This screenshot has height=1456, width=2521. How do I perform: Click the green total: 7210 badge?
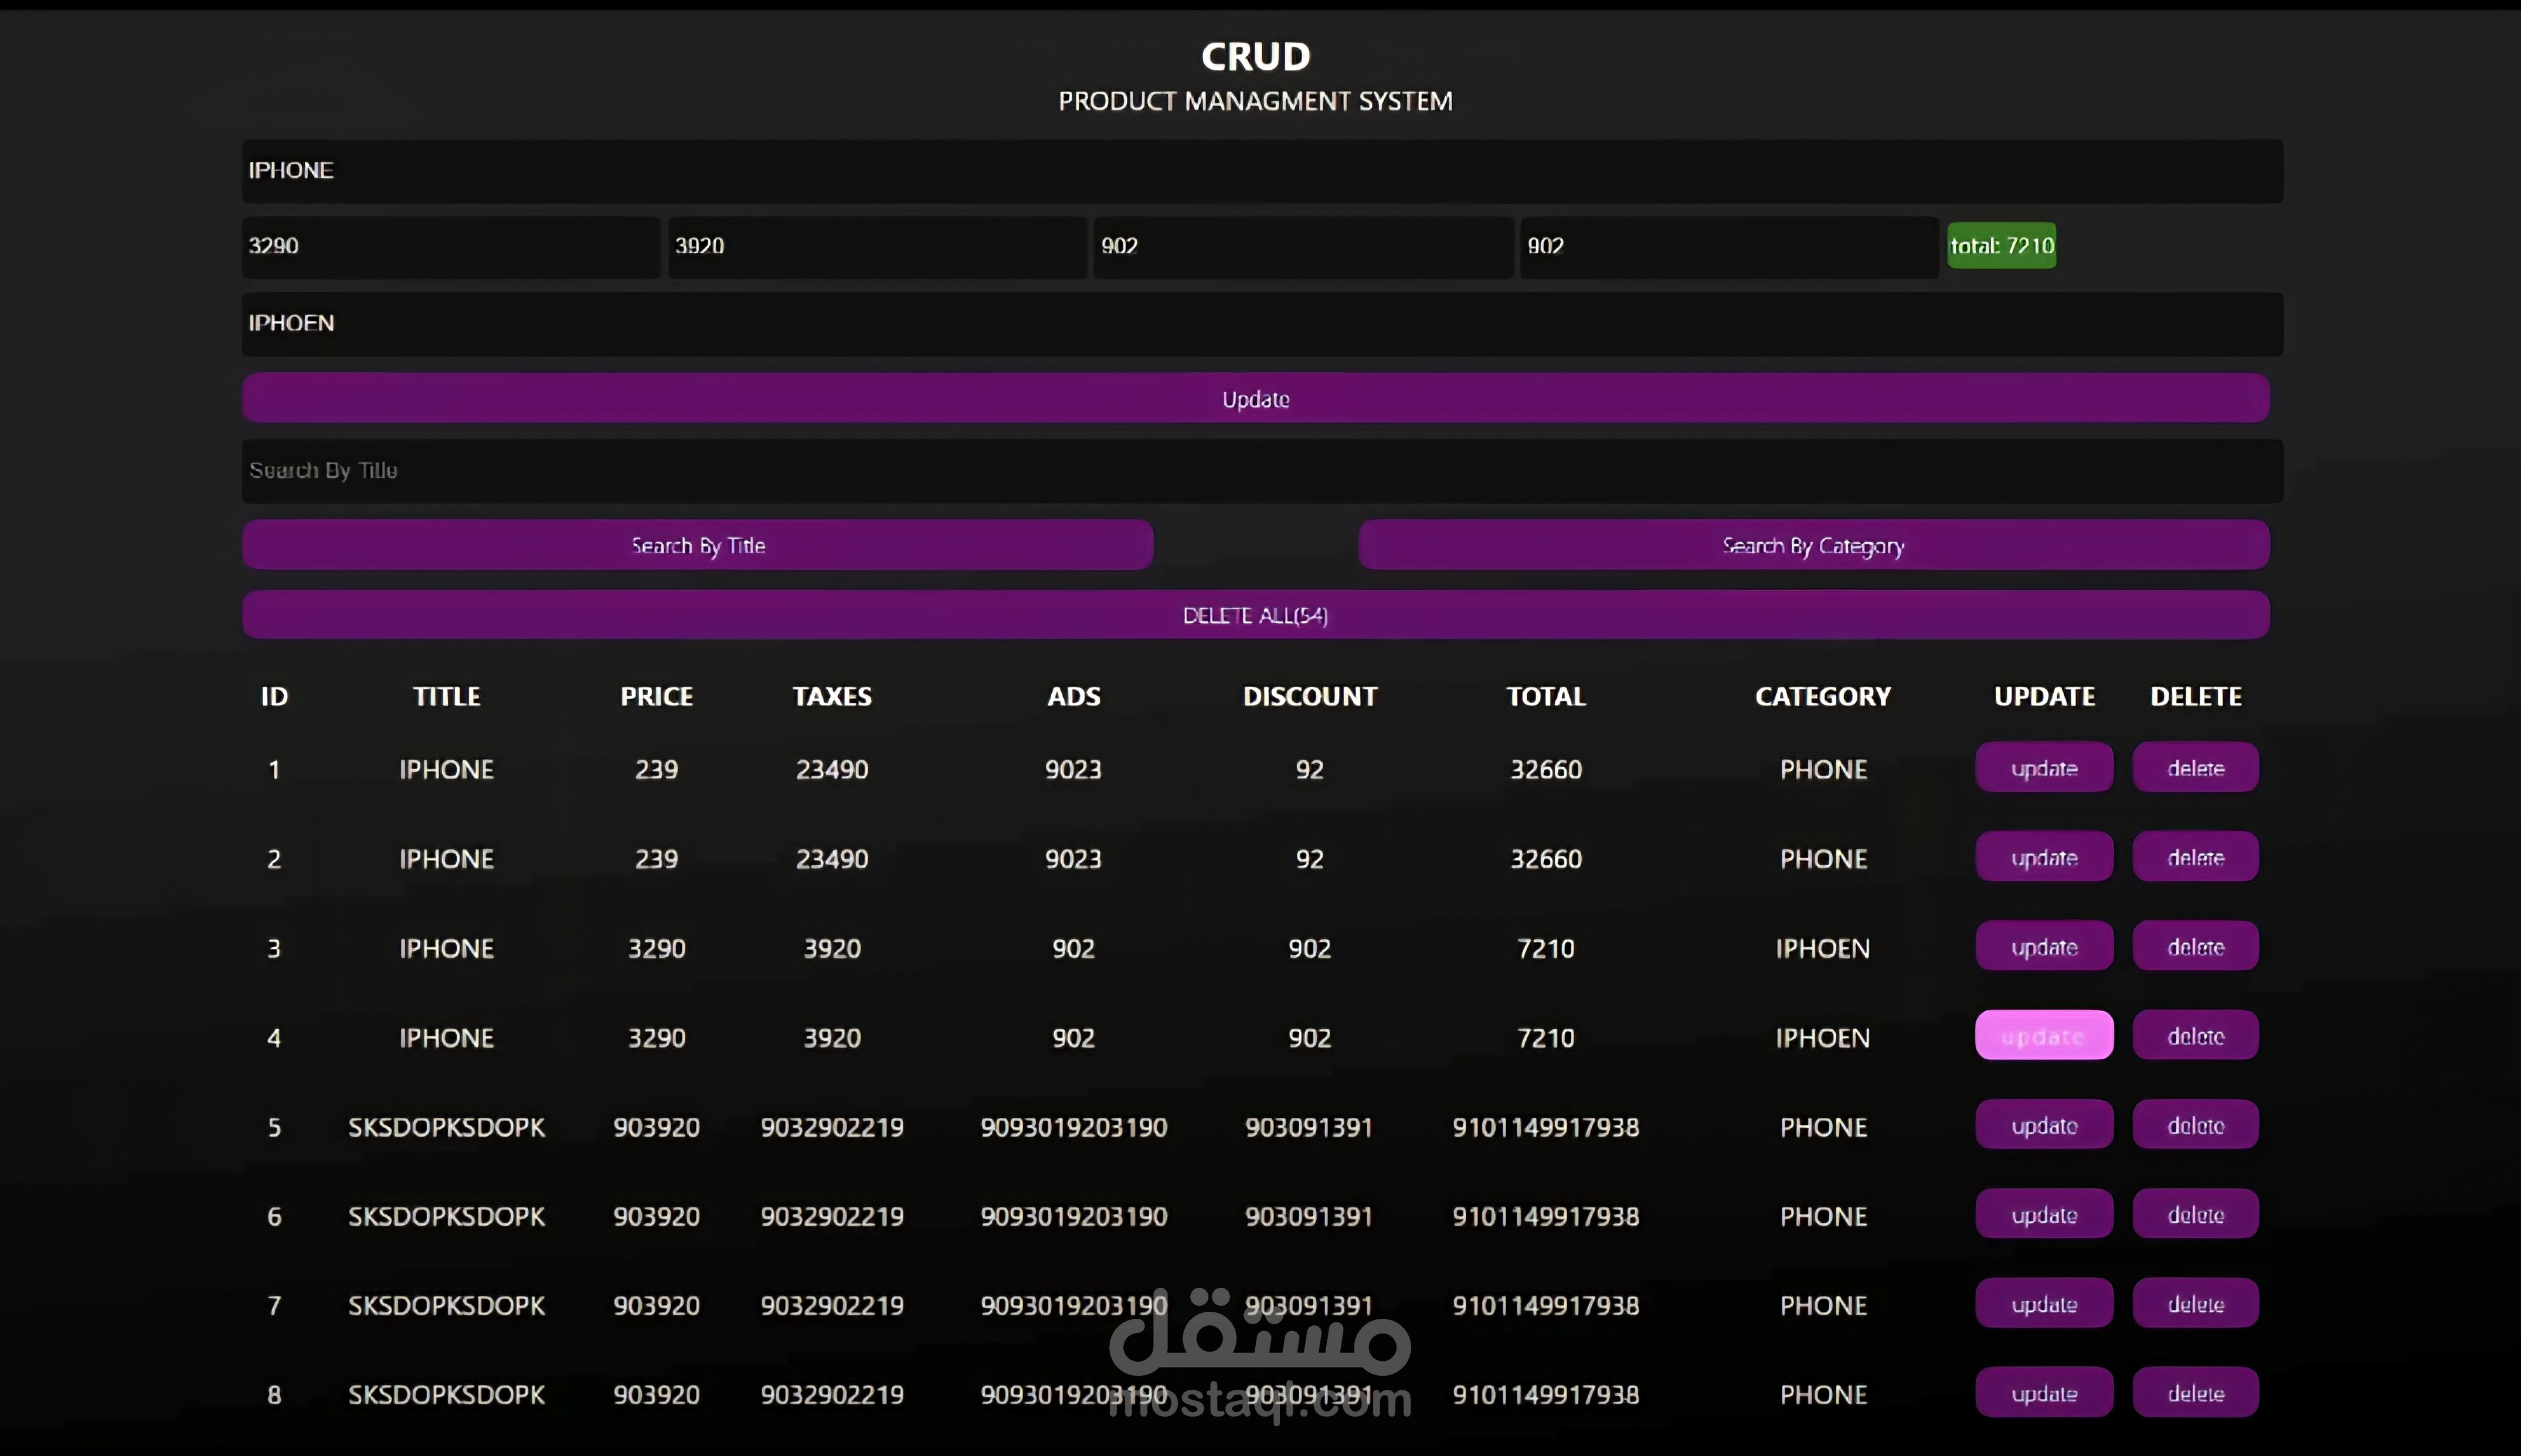2001,246
